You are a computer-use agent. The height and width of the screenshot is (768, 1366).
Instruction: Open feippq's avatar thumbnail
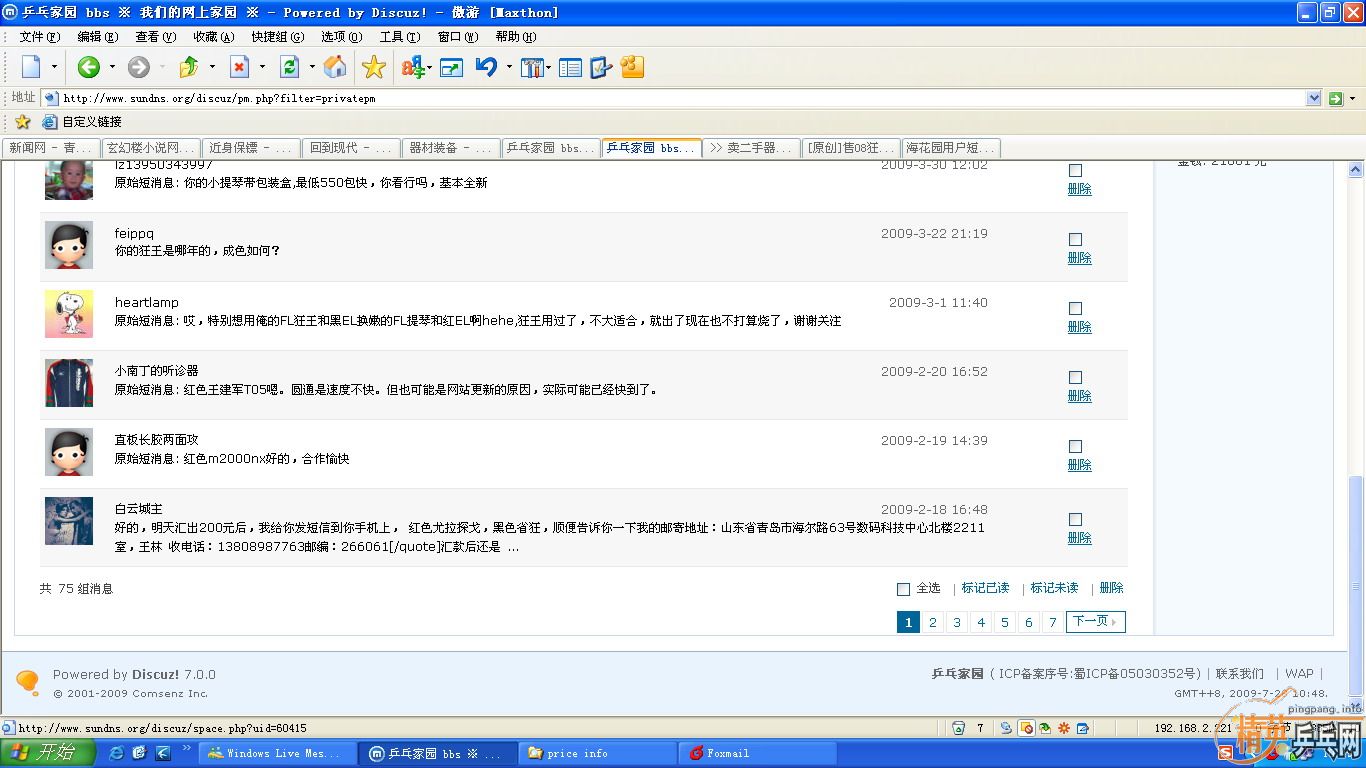coord(69,245)
